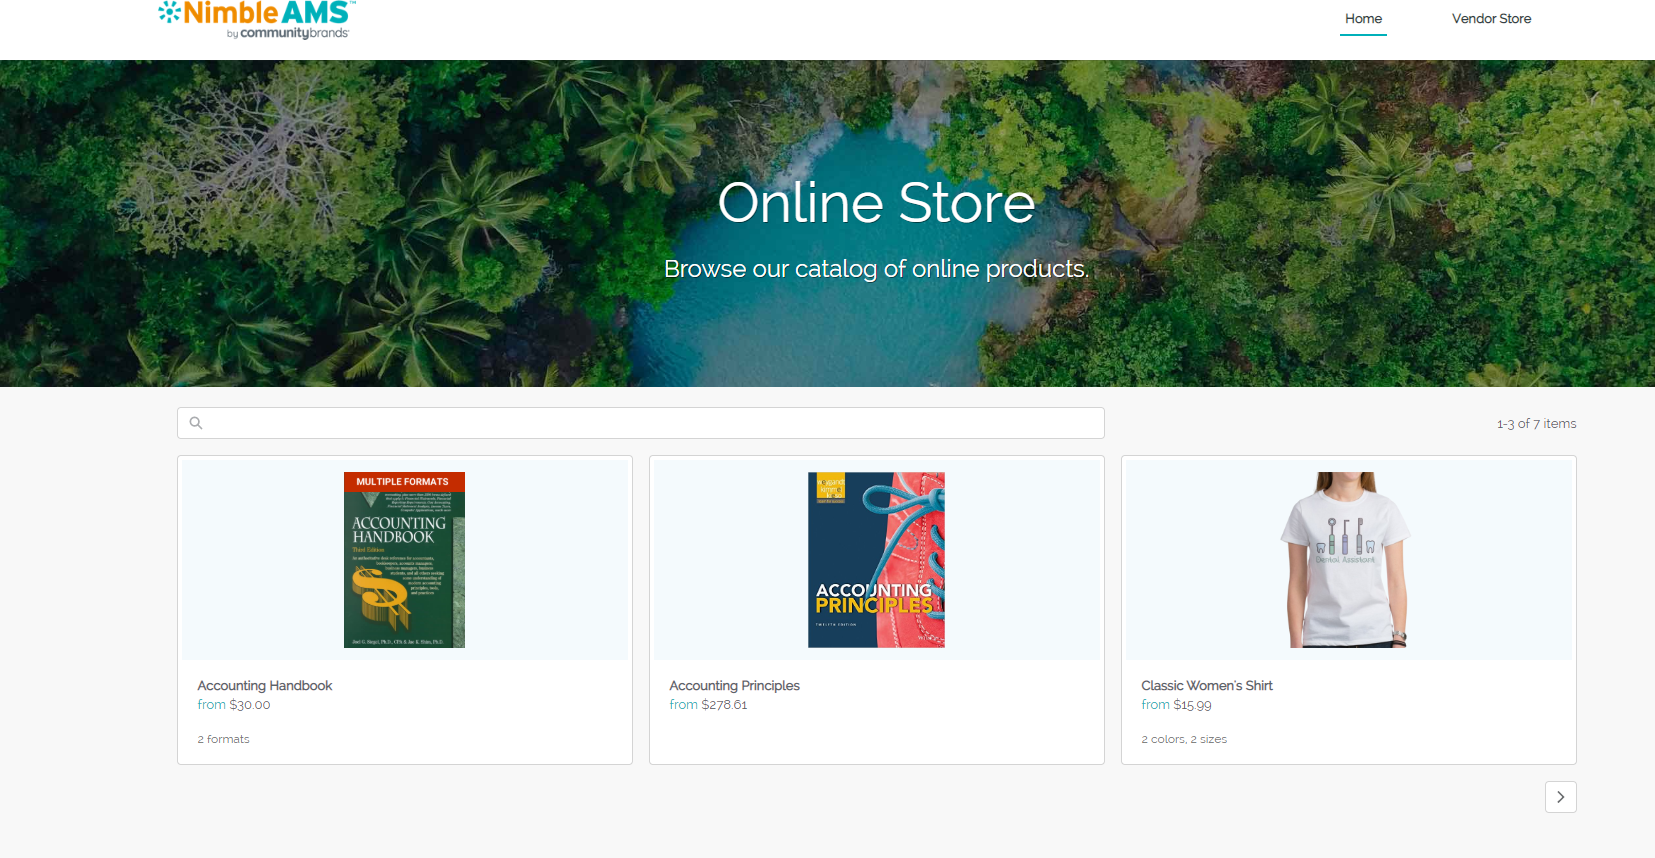
Task: Click the Browse our catalog subtitle
Action: point(876,269)
